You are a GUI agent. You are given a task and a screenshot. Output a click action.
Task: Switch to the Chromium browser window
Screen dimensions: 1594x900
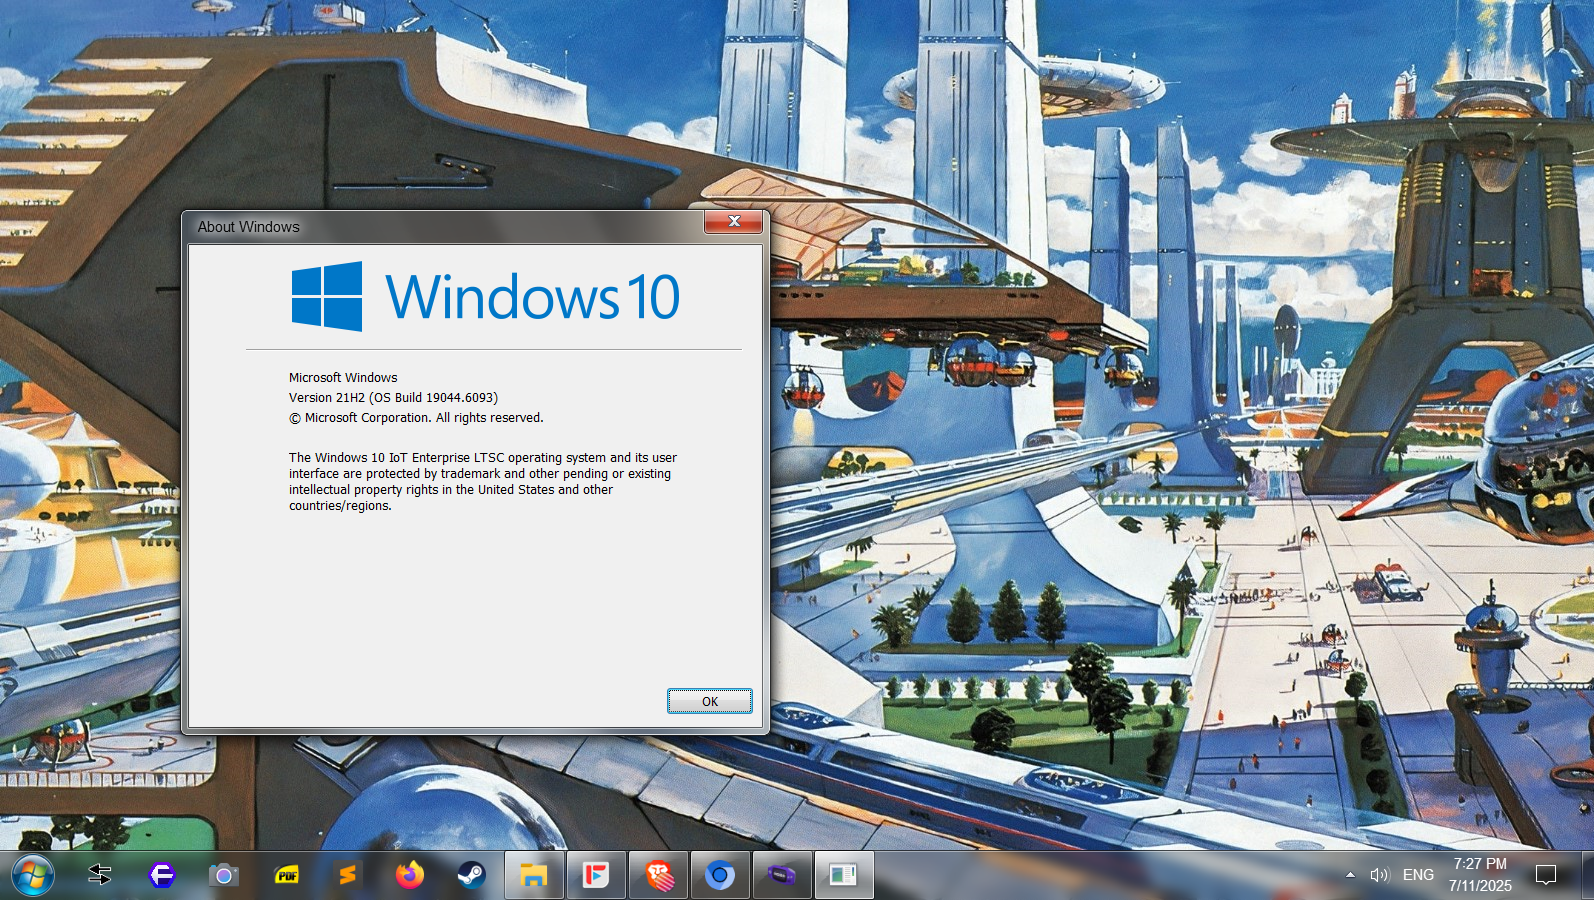pos(720,875)
